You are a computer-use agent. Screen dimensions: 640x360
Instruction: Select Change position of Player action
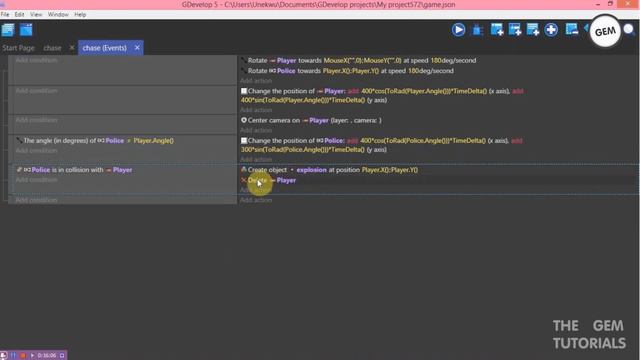(x=382, y=96)
